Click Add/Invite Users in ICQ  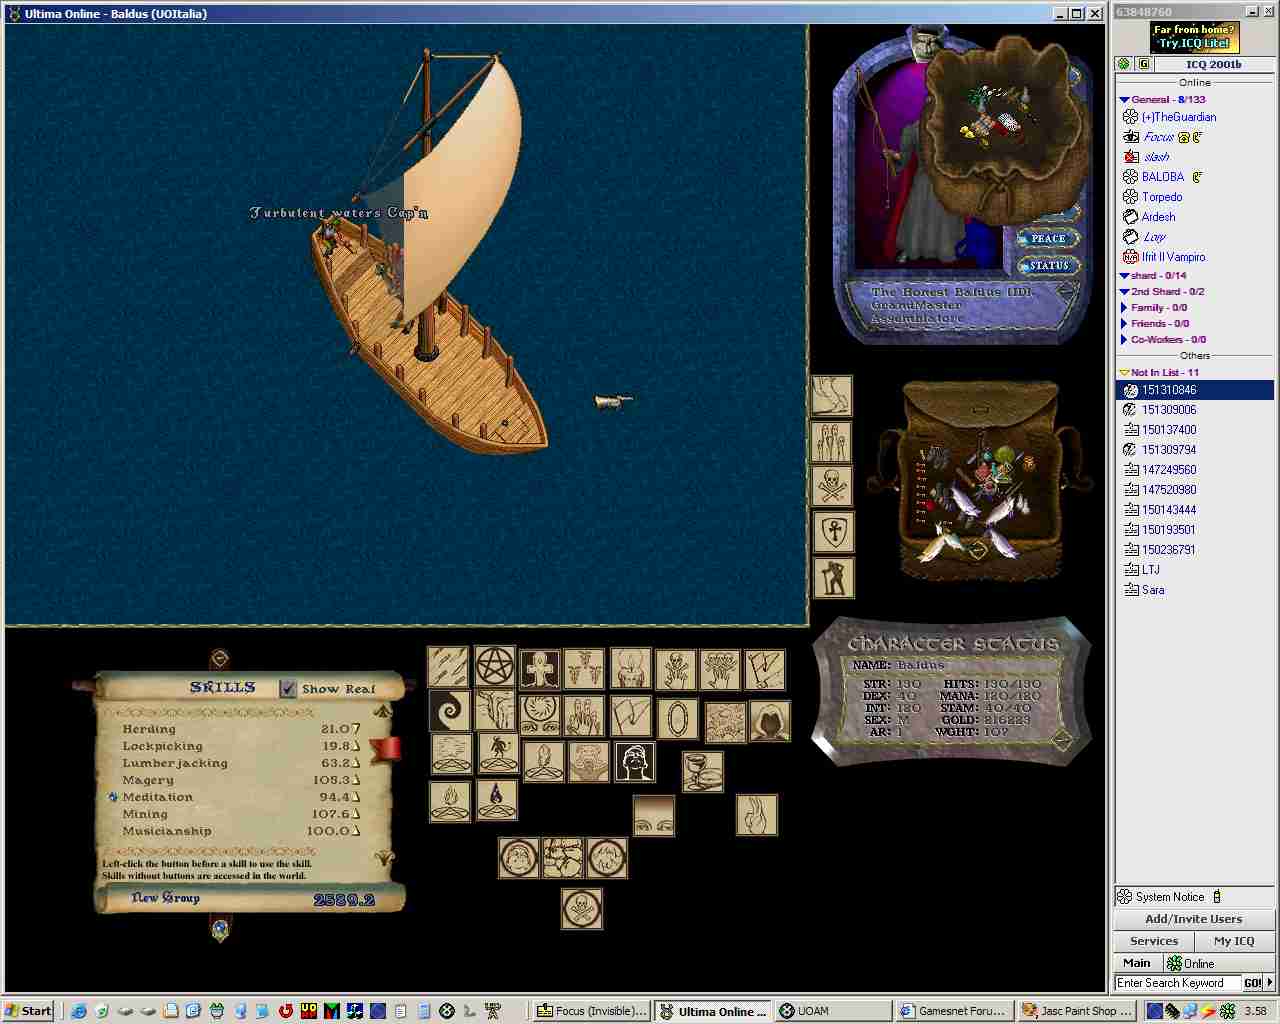1194,919
